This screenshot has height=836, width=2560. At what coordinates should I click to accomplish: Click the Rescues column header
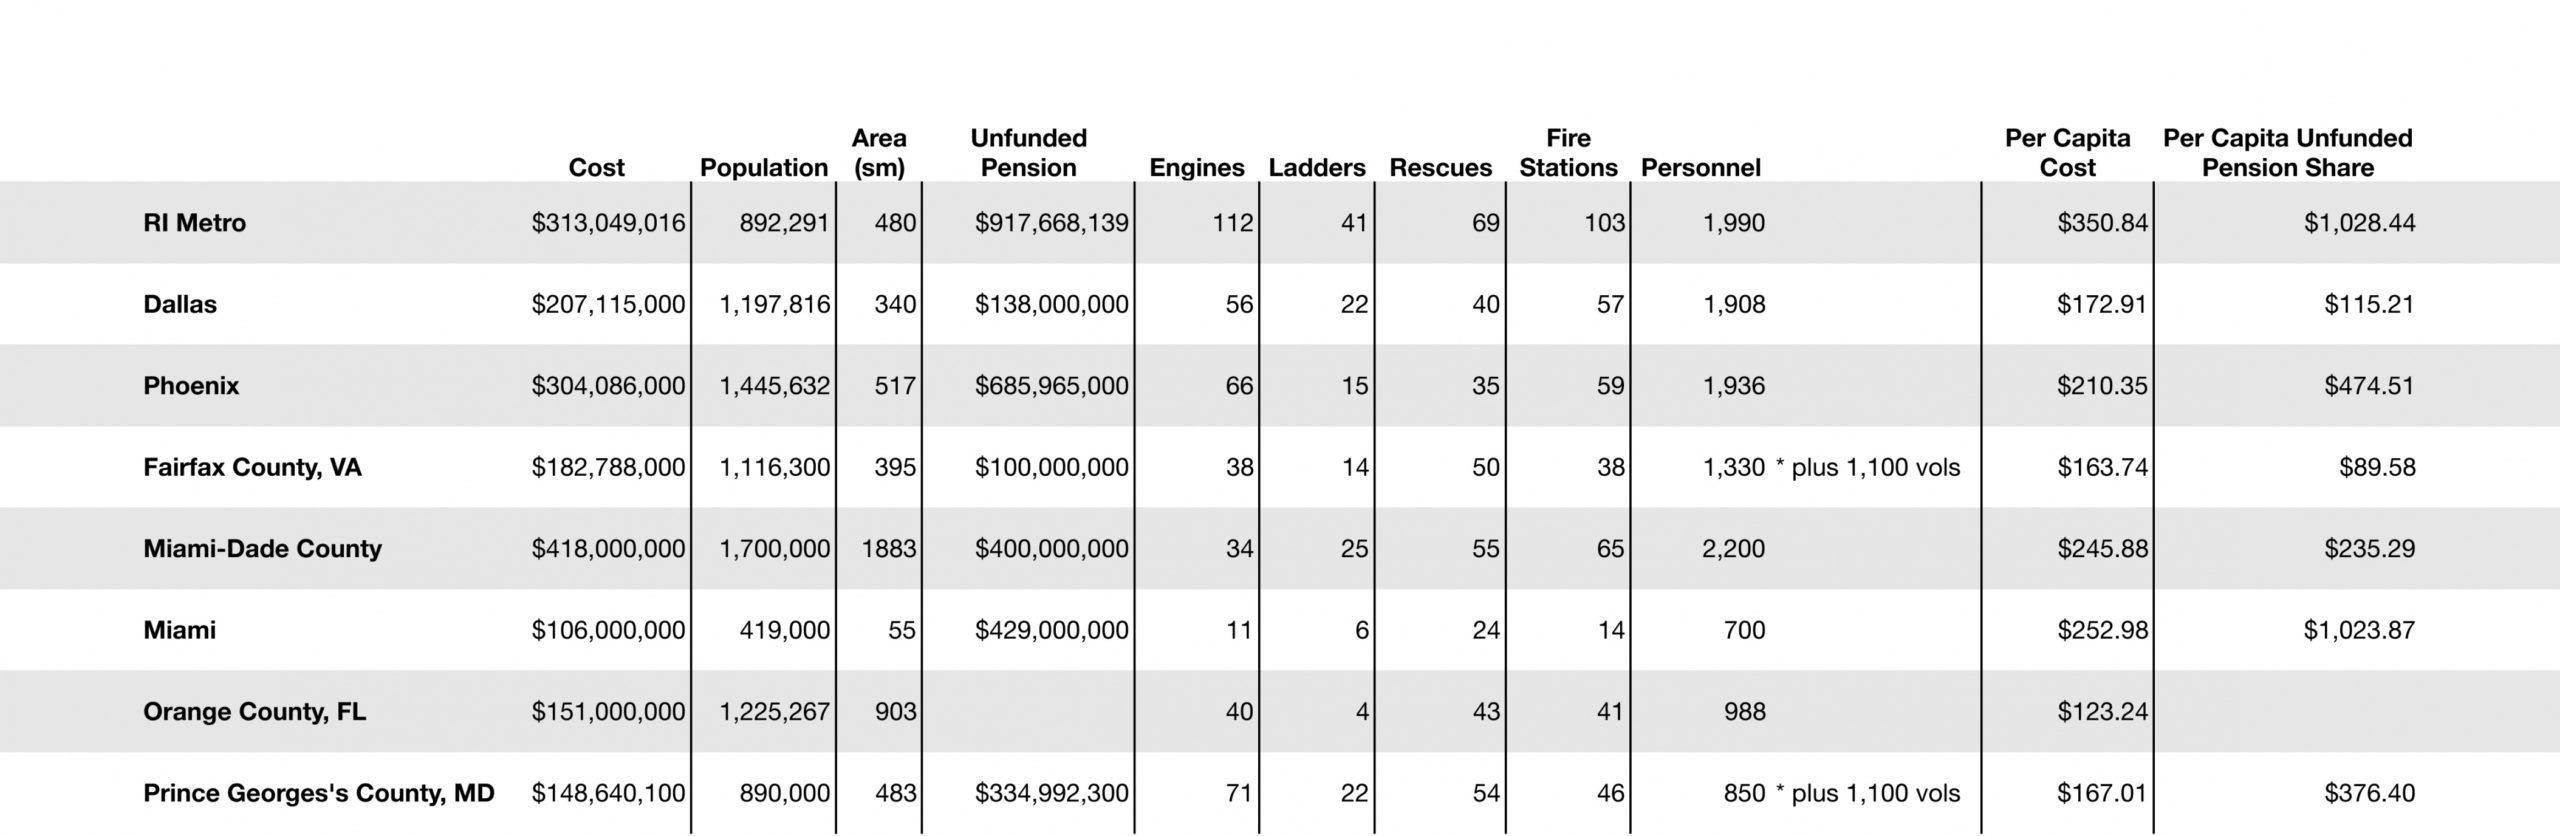coord(1440,168)
